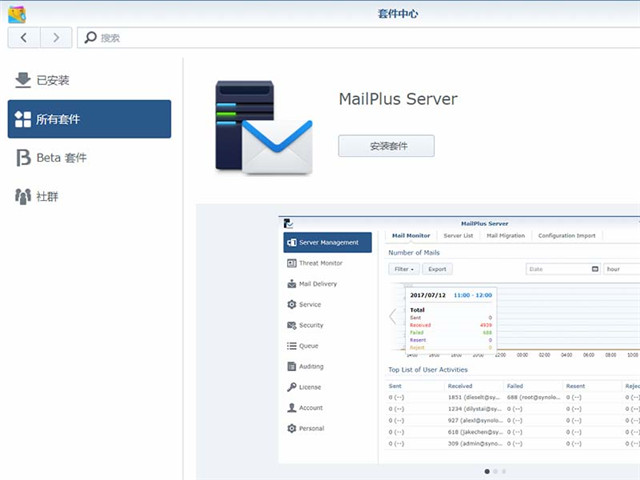Click the Personal gear icon
Viewport: 640px width, 480px height.
click(292, 429)
